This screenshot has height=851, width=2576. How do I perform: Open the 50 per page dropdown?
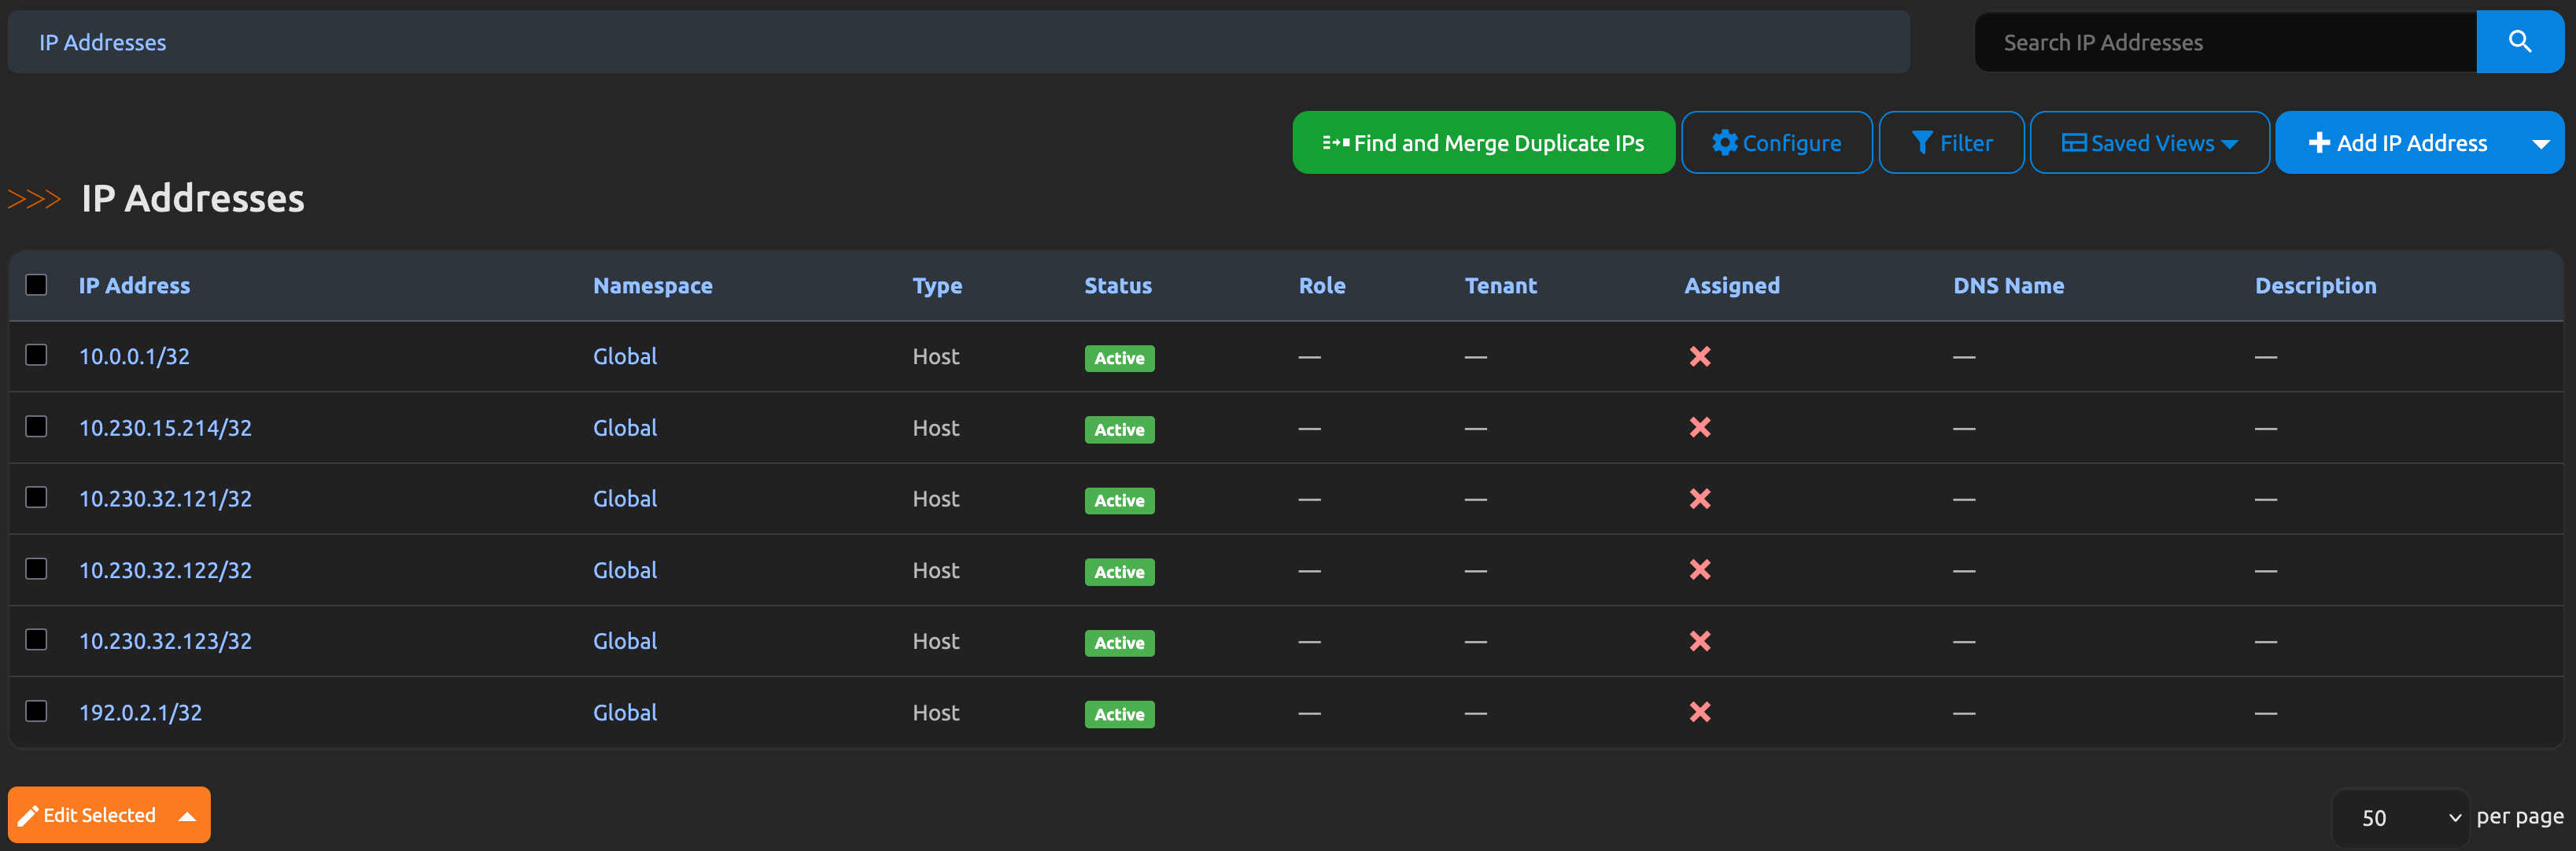tap(2400, 818)
